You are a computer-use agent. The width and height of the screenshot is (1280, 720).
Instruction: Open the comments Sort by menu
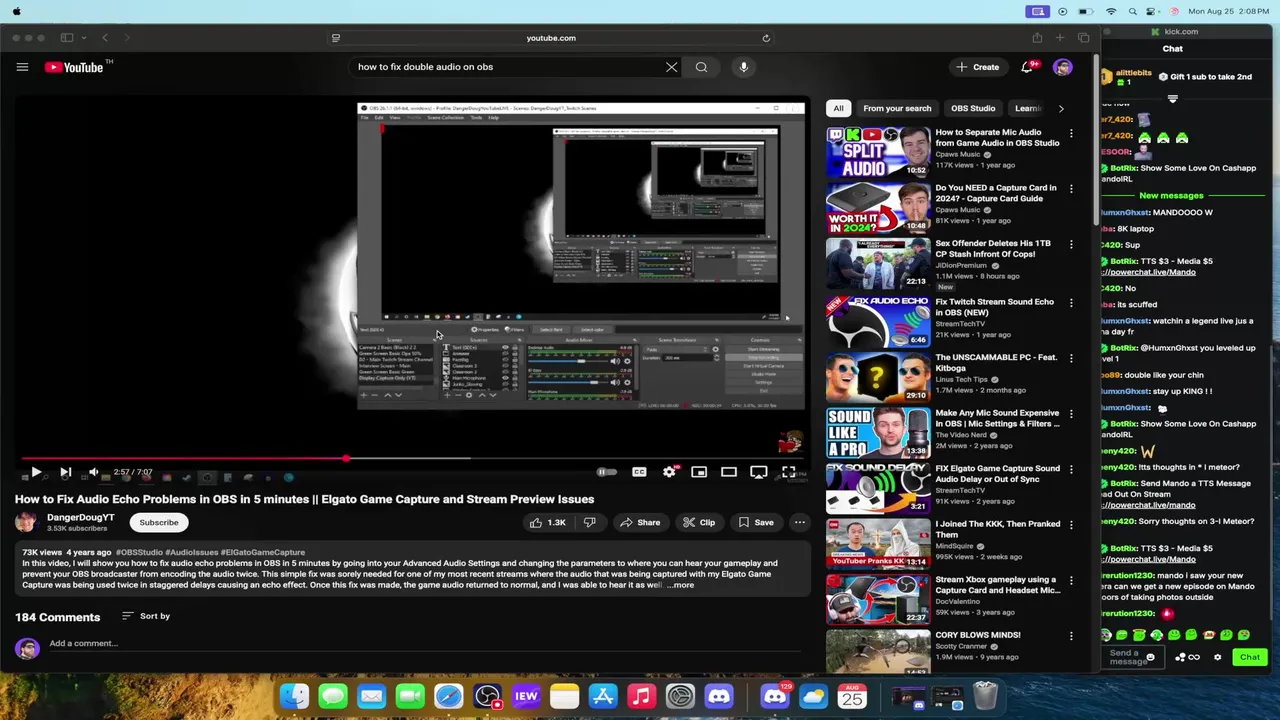[146, 616]
